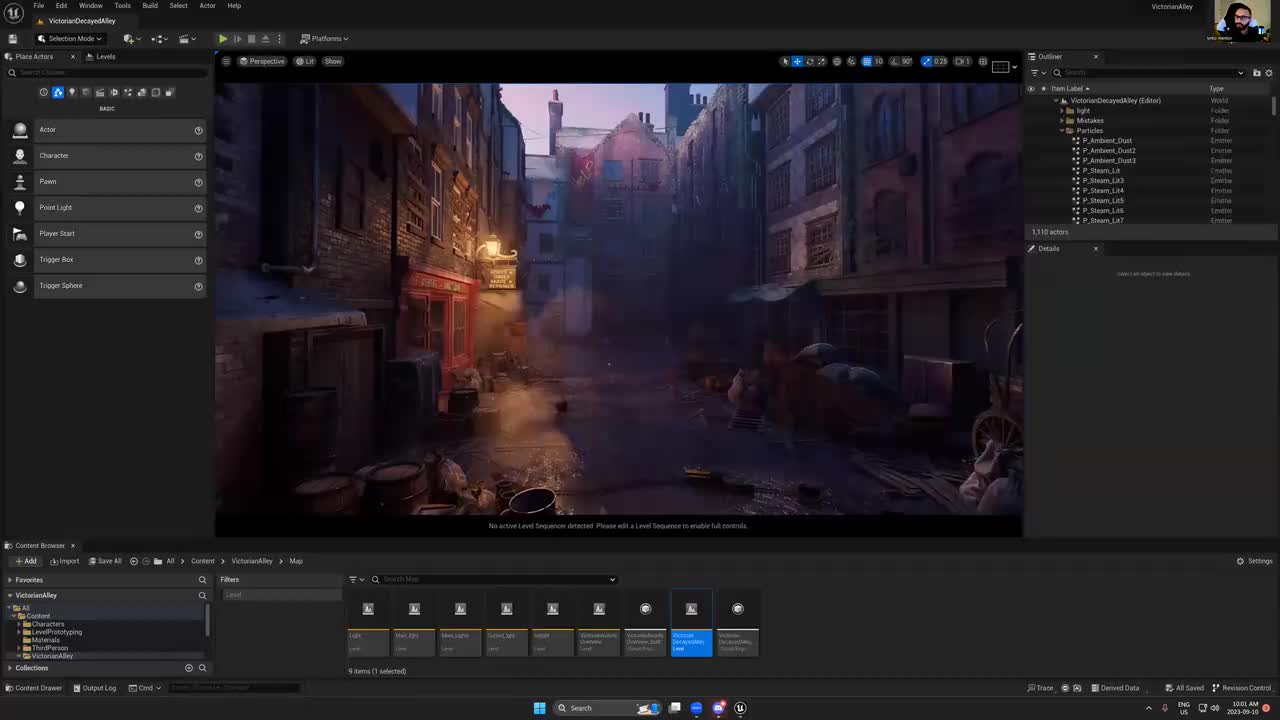Image resolution: width=1280 pixels, height=720 pixels.
Task: Open the viewport hamburger options menu
Action: pos(226,61)
